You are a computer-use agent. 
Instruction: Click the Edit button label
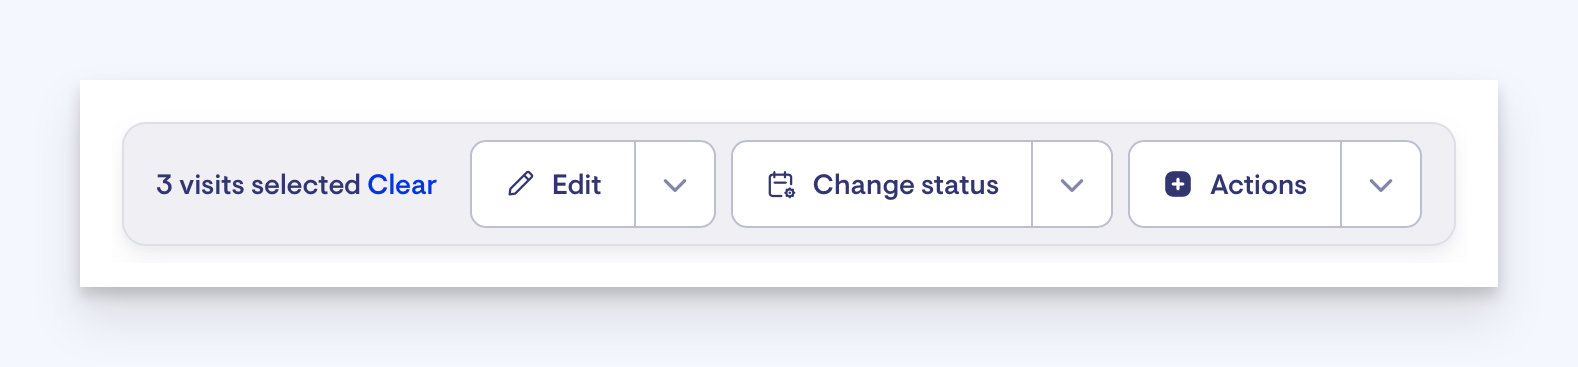point(576,184)
